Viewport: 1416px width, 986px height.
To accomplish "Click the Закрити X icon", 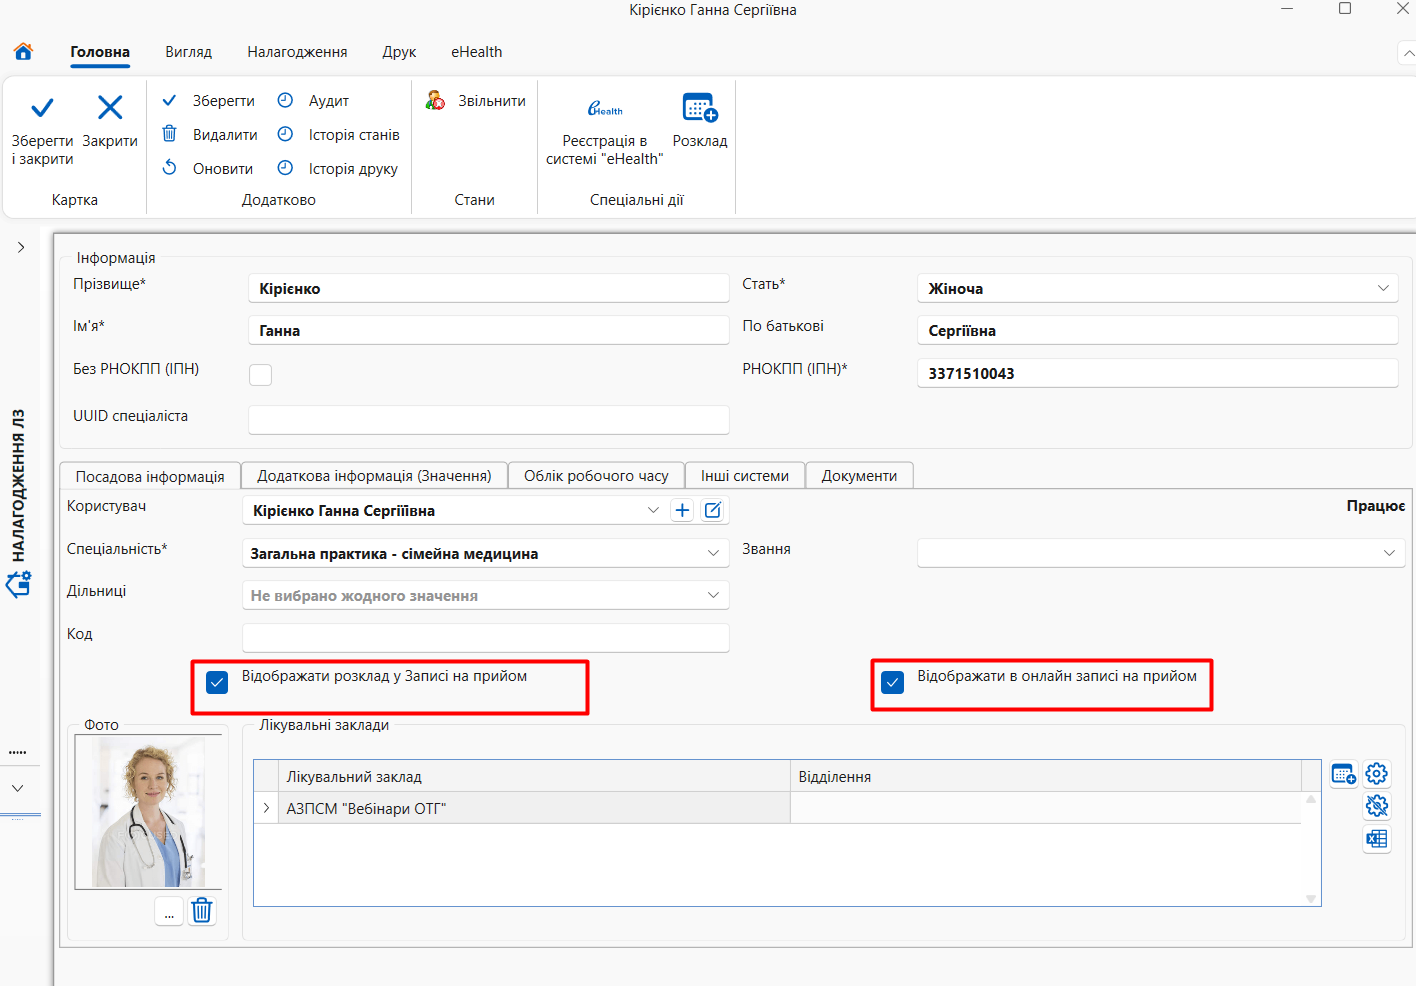I will (x=110, y=107).
